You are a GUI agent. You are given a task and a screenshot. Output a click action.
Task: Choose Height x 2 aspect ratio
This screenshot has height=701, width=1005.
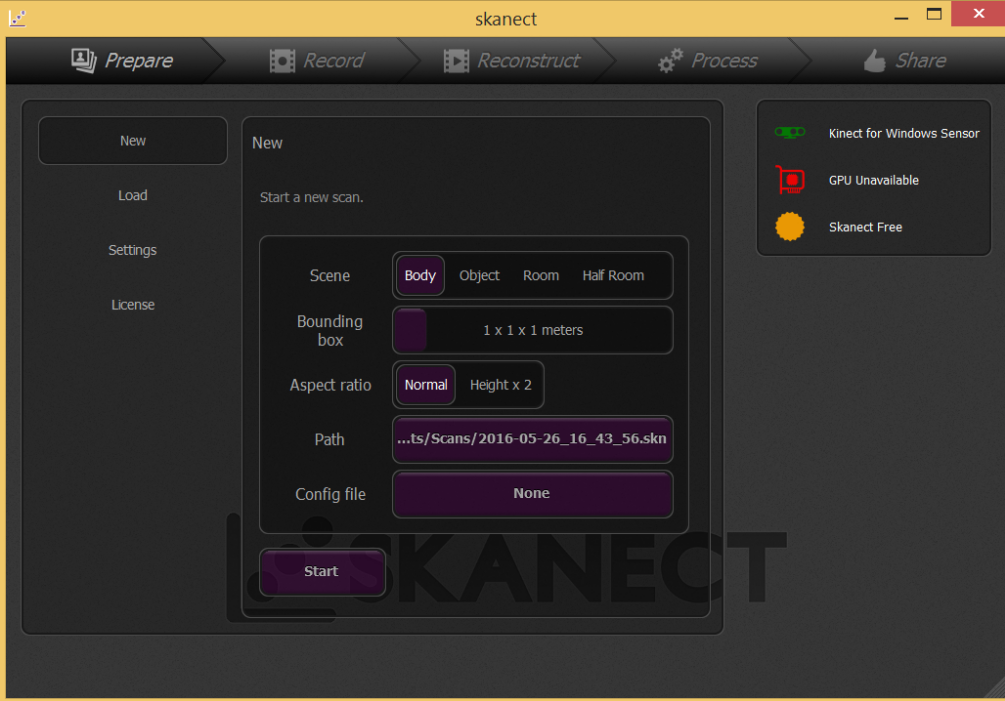pyautogui.click(x=501, y=385)
